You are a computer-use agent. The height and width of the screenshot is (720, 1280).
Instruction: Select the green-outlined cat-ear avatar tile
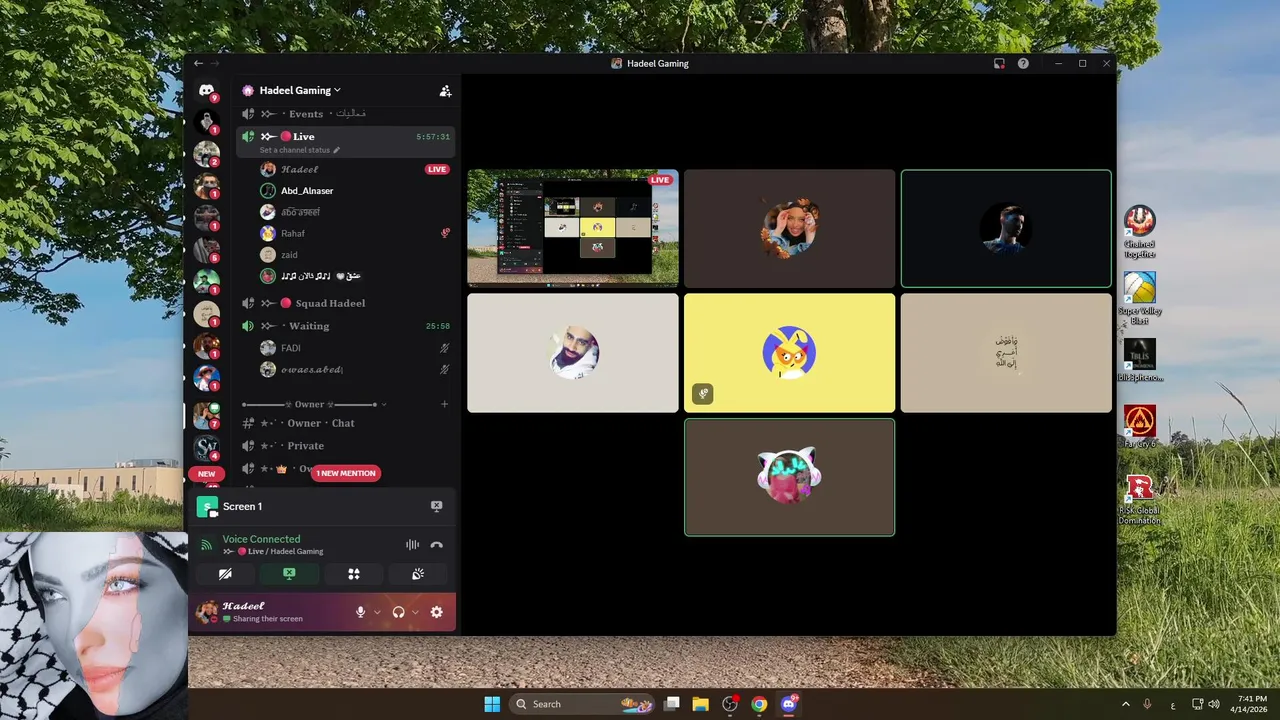pos(789,477)
